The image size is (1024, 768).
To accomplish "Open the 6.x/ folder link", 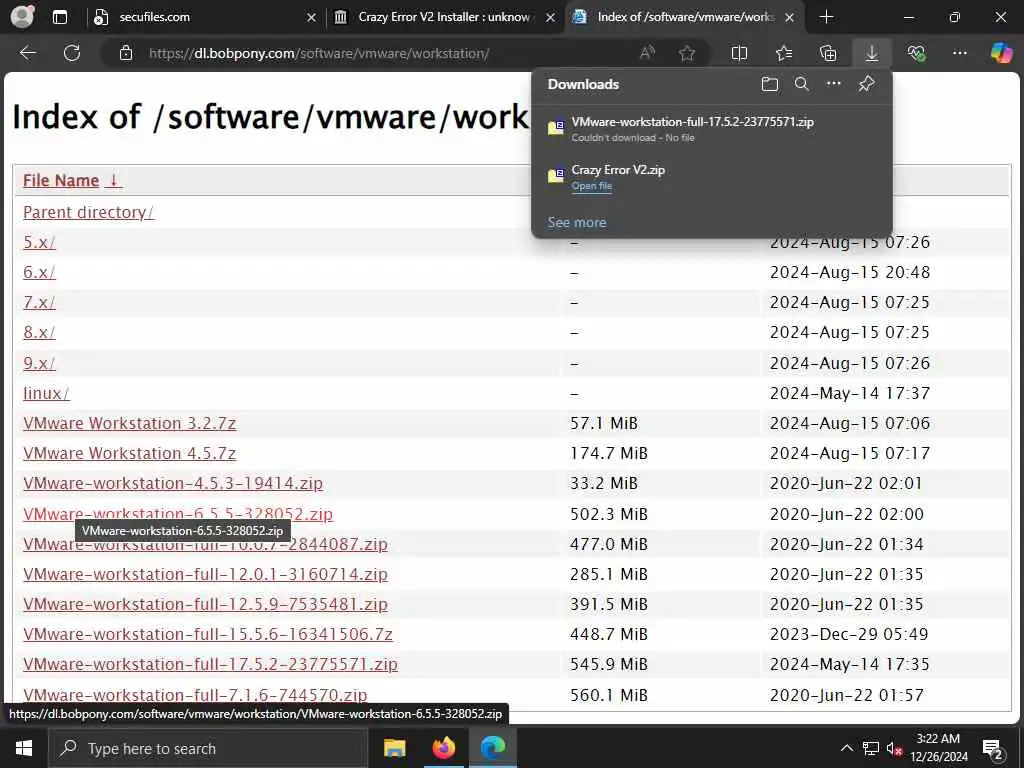I will click(39, 272).
